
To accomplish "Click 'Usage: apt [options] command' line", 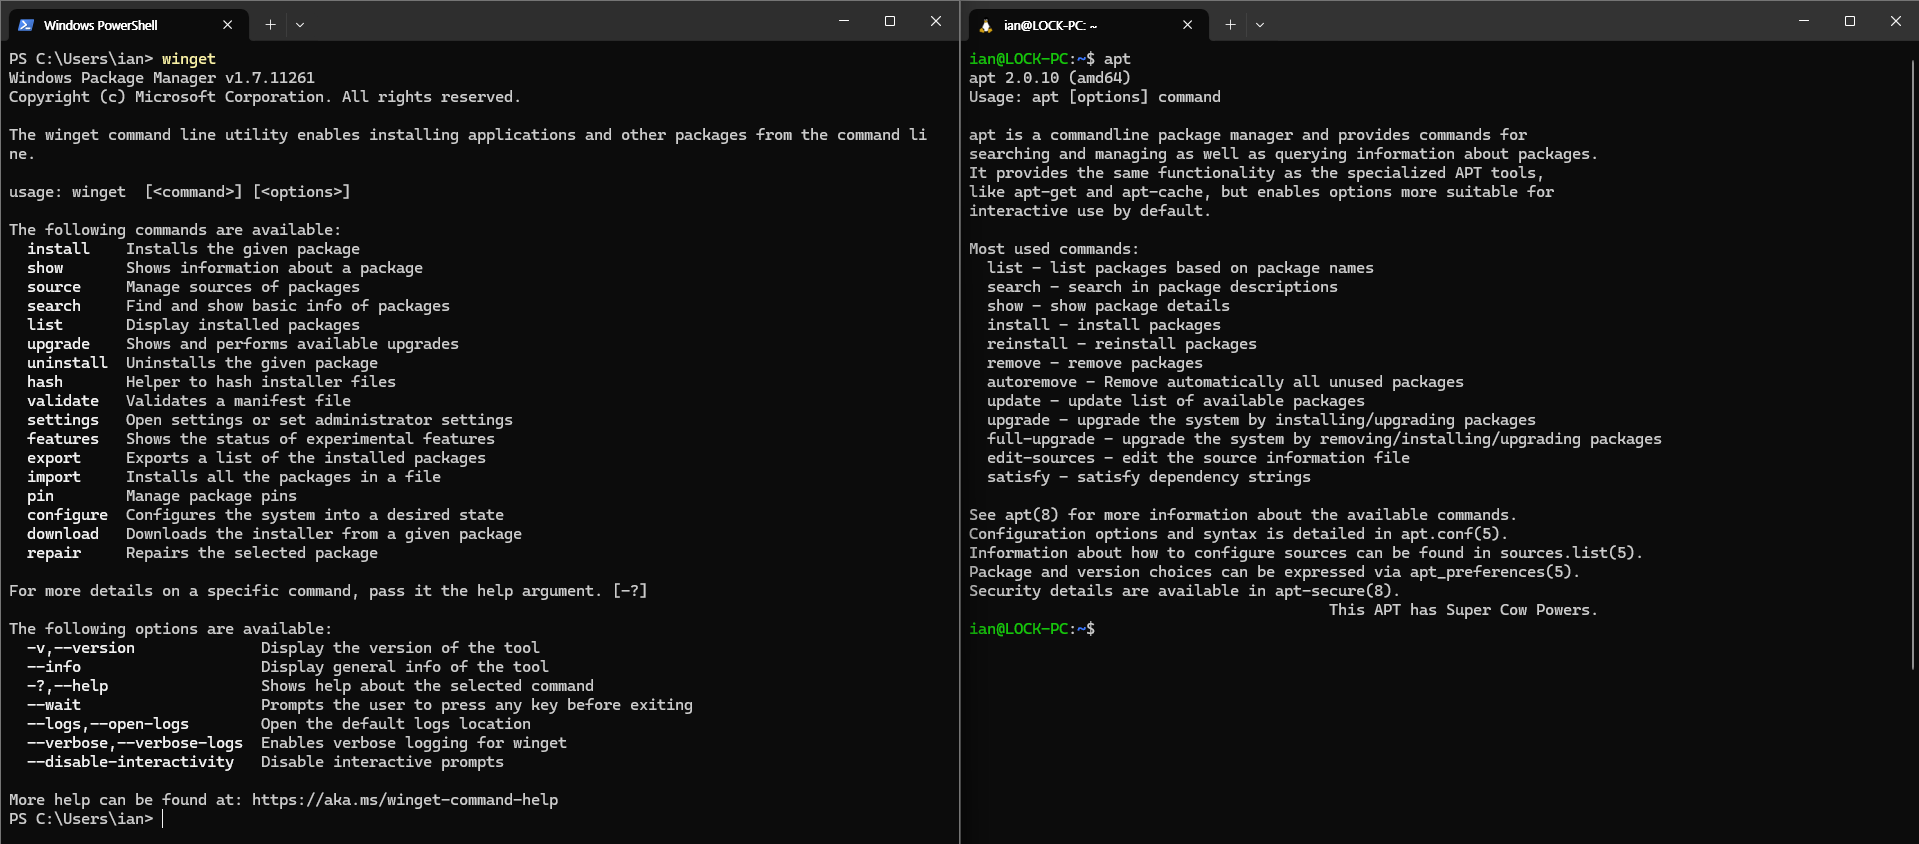I will point(1095,97).
